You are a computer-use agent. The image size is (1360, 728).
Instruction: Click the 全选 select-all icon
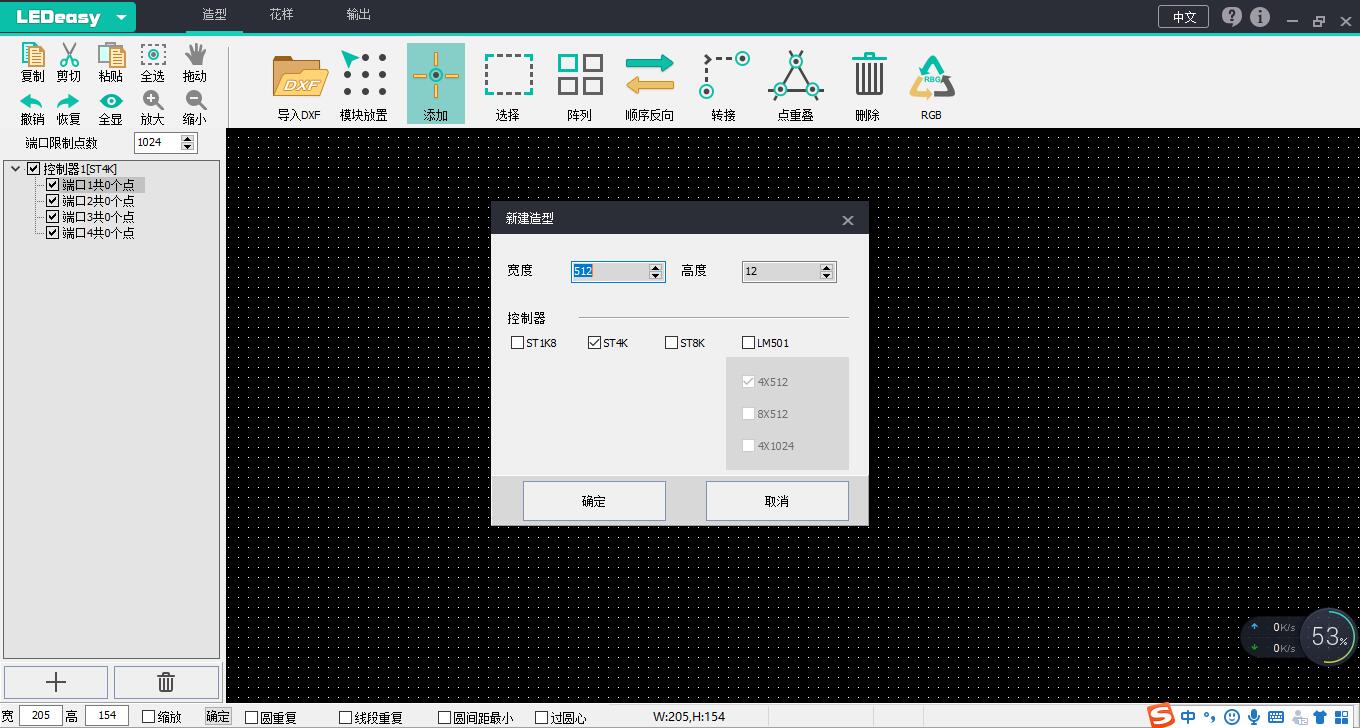(x=153, y=55)
